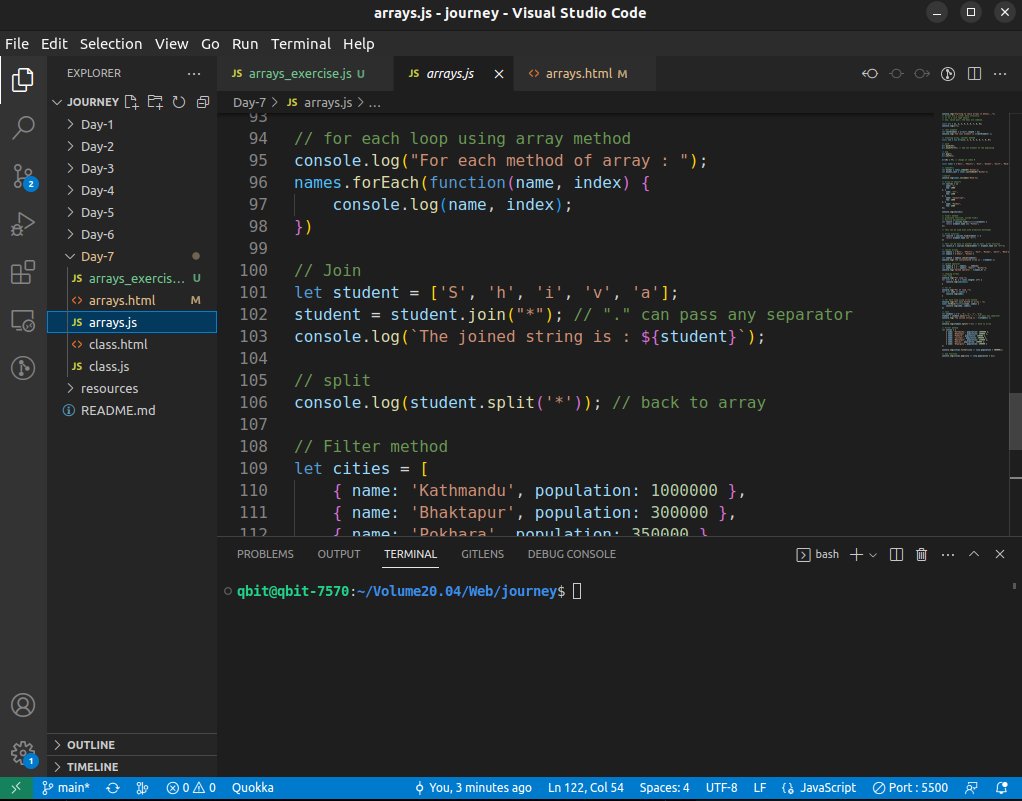
Task: Maximize the terminal panel size
Action: point(974,554)
